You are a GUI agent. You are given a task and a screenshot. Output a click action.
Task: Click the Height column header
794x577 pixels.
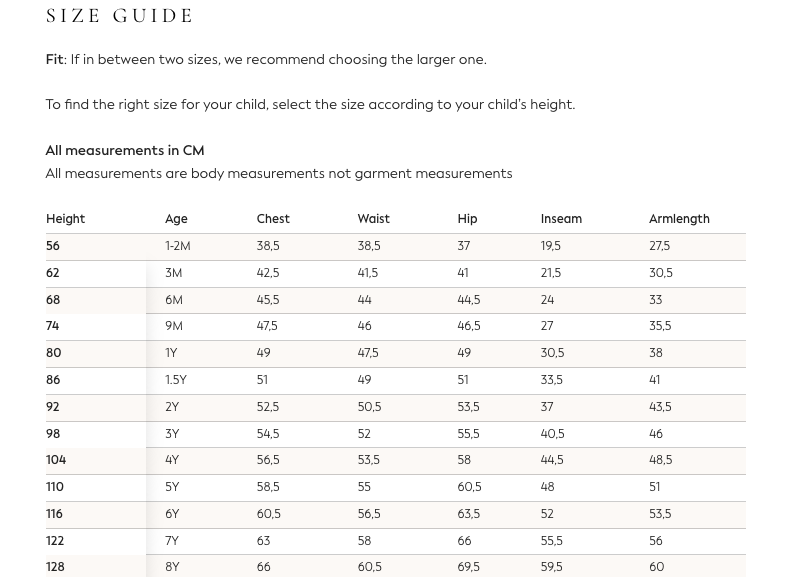pyautogui.click(x=65, y=219)
